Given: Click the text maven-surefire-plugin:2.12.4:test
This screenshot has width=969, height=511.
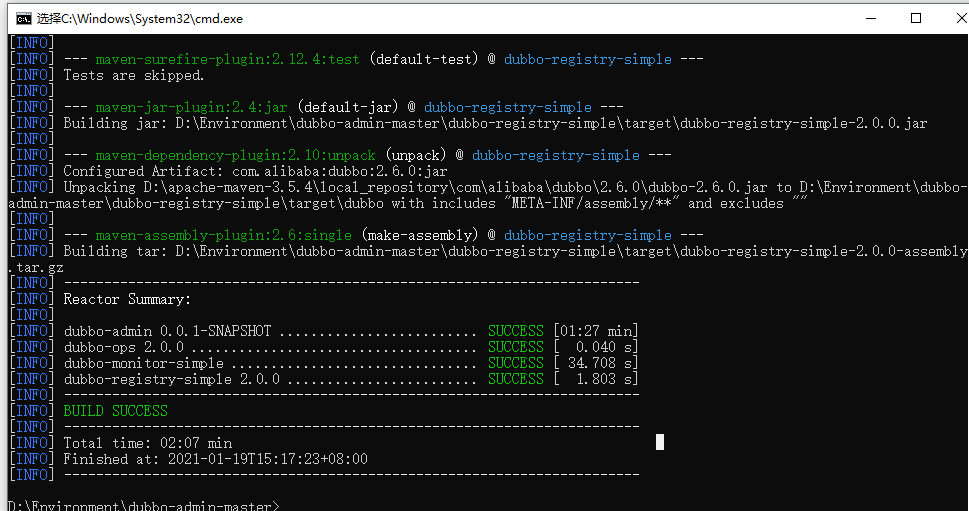Looking at the screenshot, I should pos(227,59).
